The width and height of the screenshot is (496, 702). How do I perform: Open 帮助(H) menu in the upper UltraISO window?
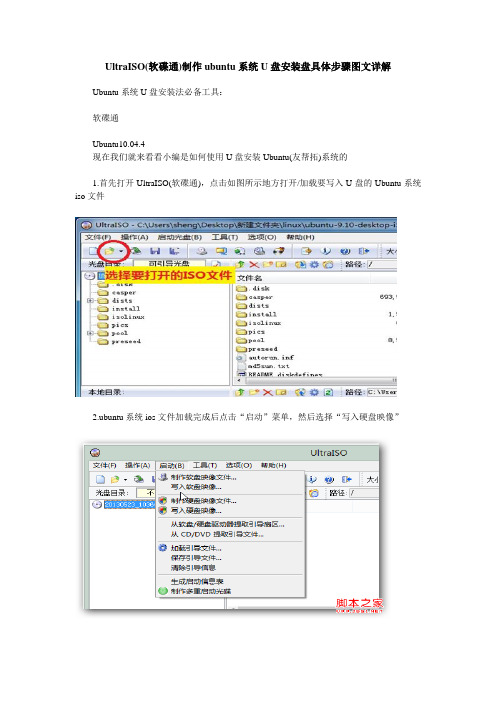pos(300,237)
